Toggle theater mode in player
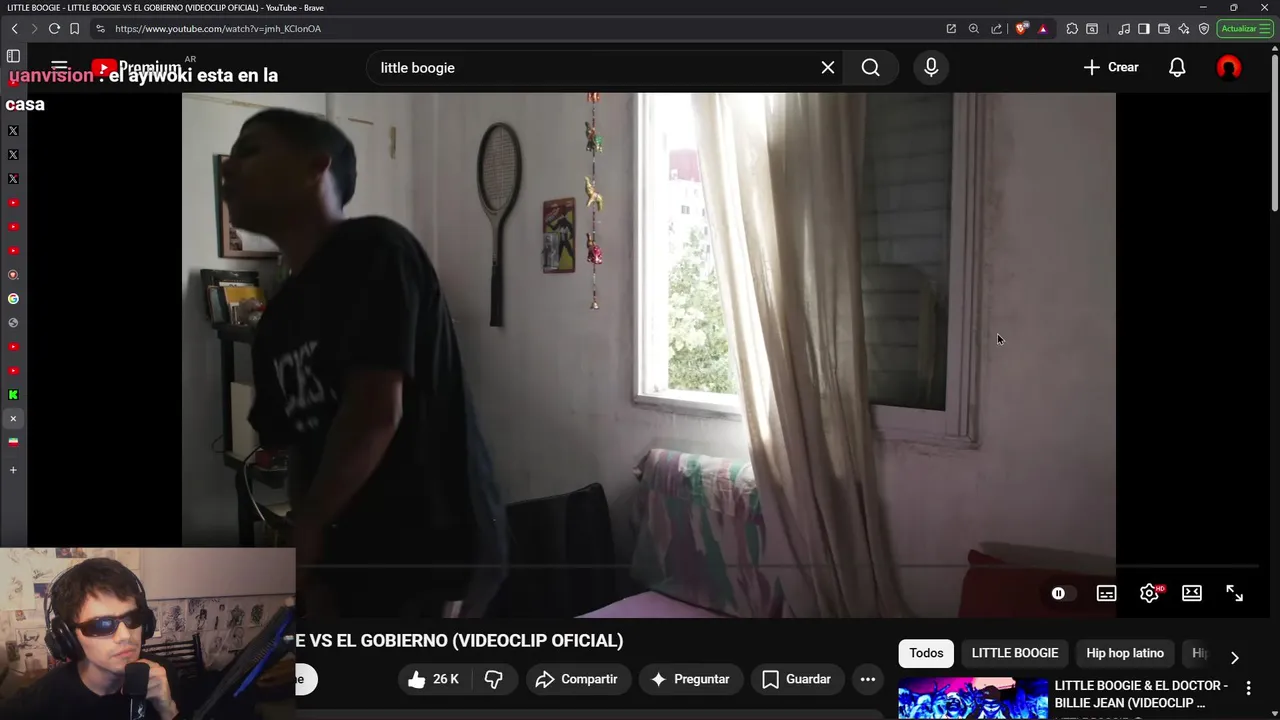This screenshot has height=720, width=1280. 1192,594
